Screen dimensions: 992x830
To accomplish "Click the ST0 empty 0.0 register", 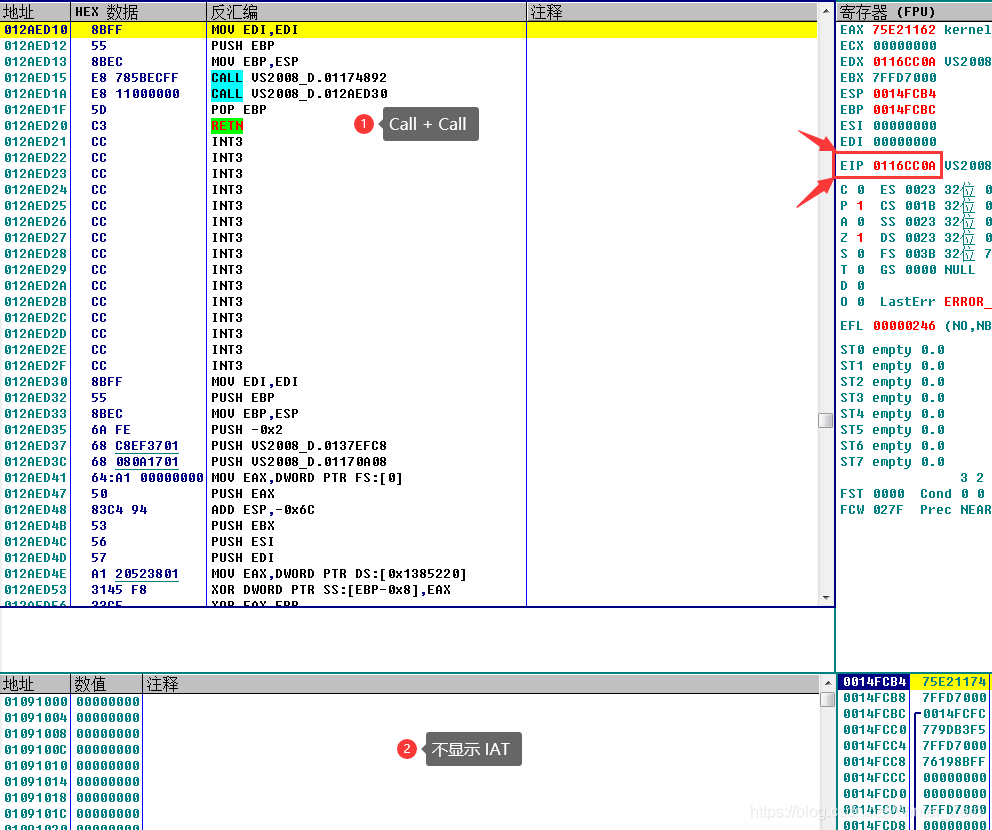I will 892,350.
